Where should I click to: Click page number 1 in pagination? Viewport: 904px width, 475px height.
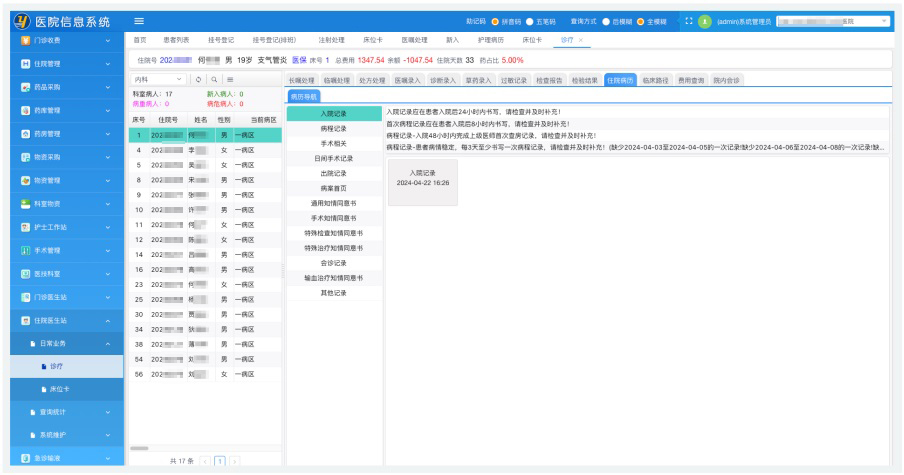point(220,461)
